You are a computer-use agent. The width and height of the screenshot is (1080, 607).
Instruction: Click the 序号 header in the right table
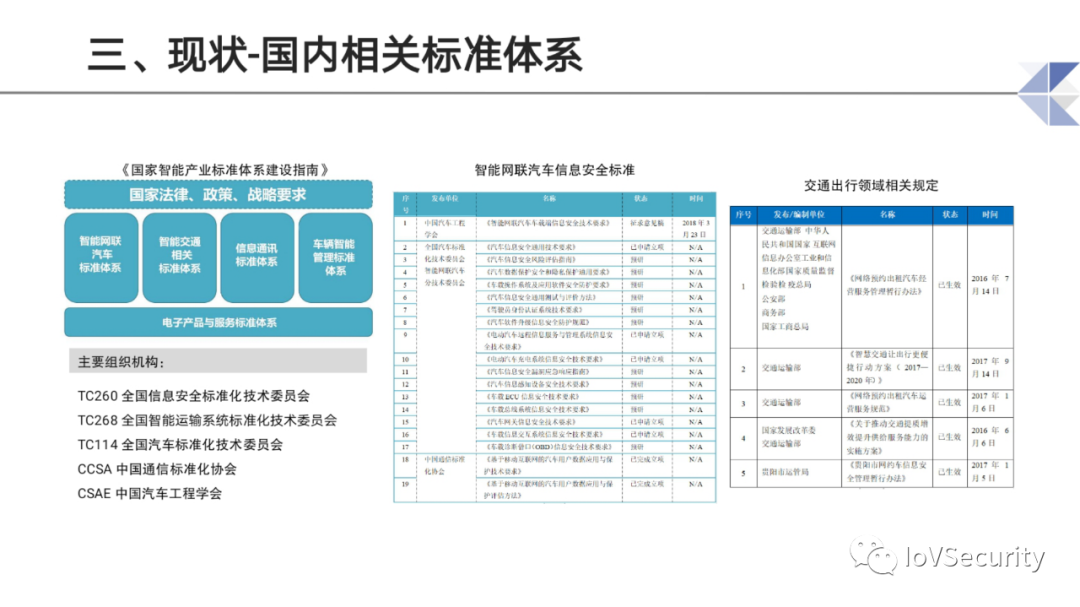click(x=743, y=215)
